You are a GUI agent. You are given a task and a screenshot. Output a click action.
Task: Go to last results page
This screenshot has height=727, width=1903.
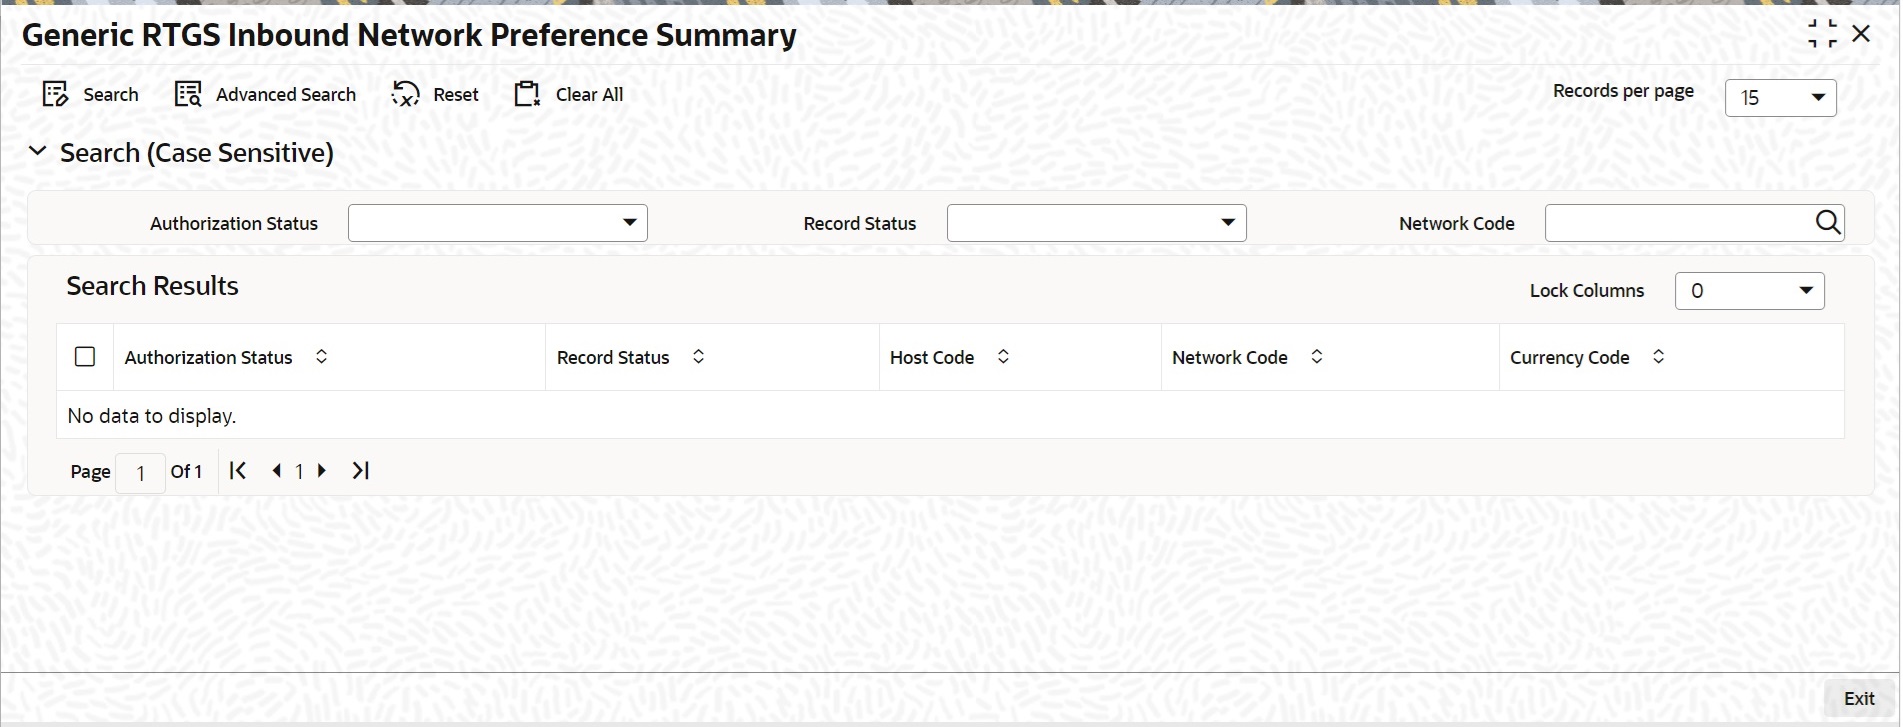point(361,471)
